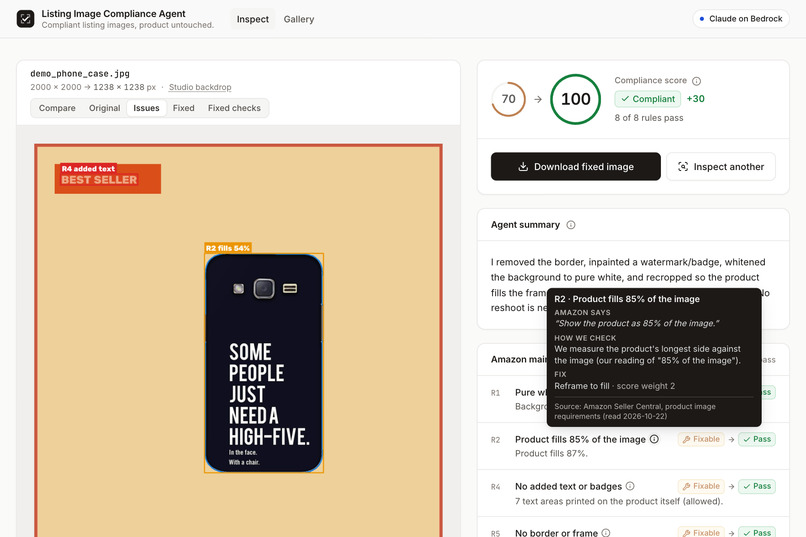Click the Claude on Bedrock badge

[741, 18]
